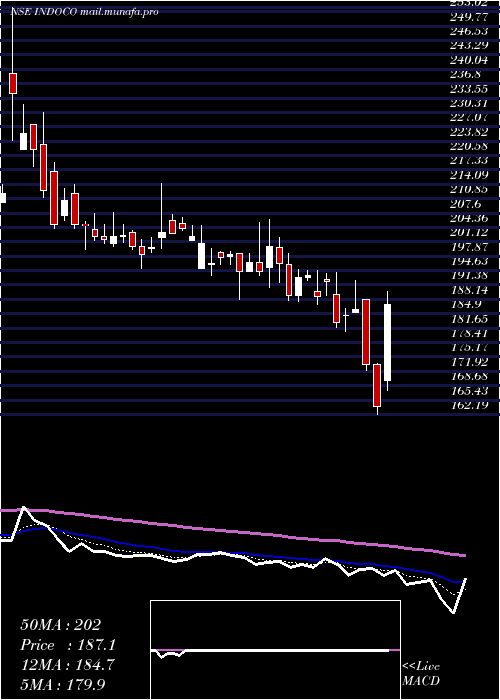Click the 162.19 price axis label
500x700 pixels.
[471, 404]
